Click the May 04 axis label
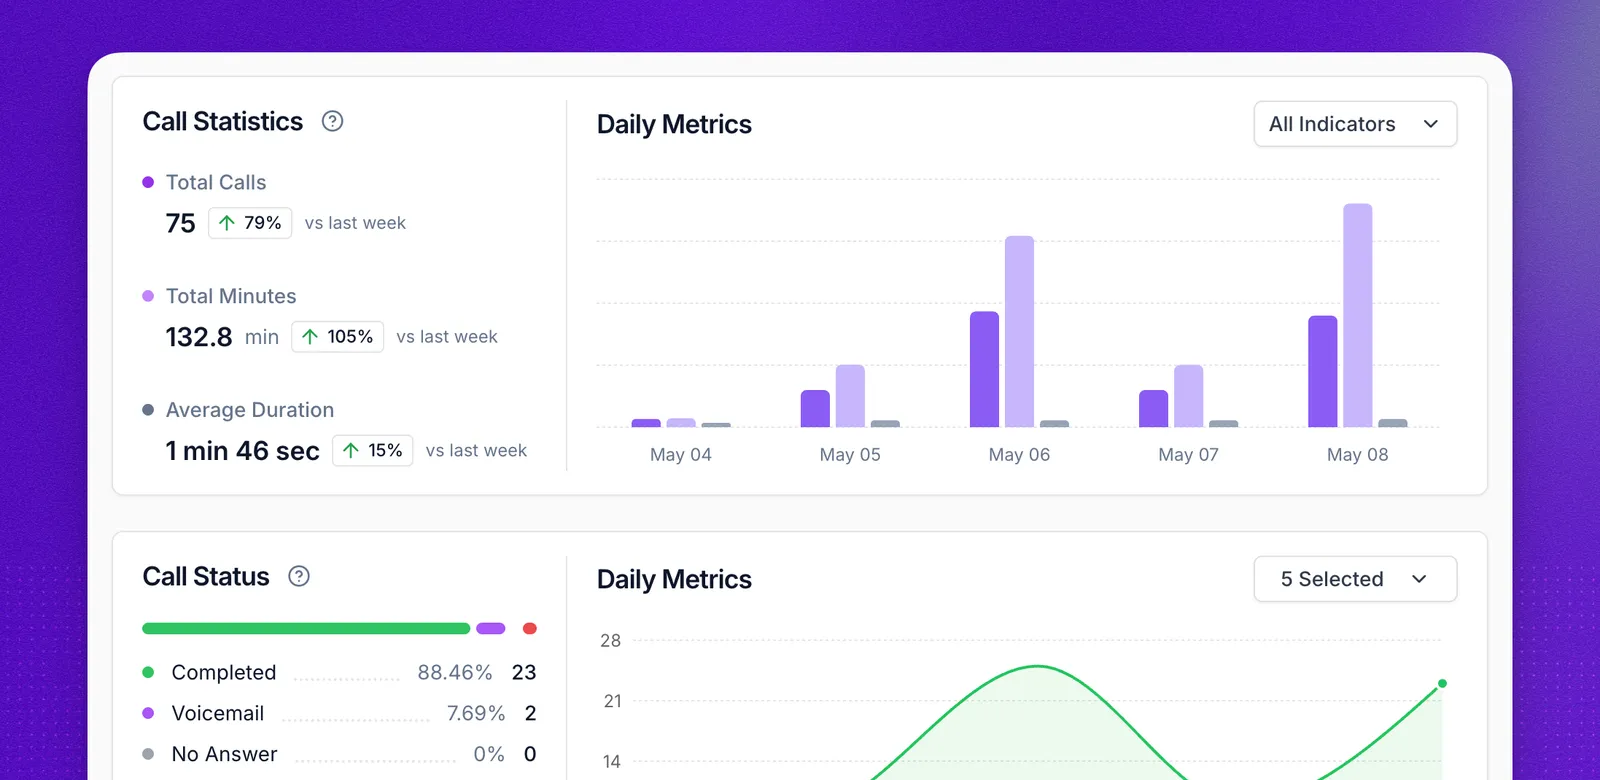1600x780 pixels. [681, 454]
